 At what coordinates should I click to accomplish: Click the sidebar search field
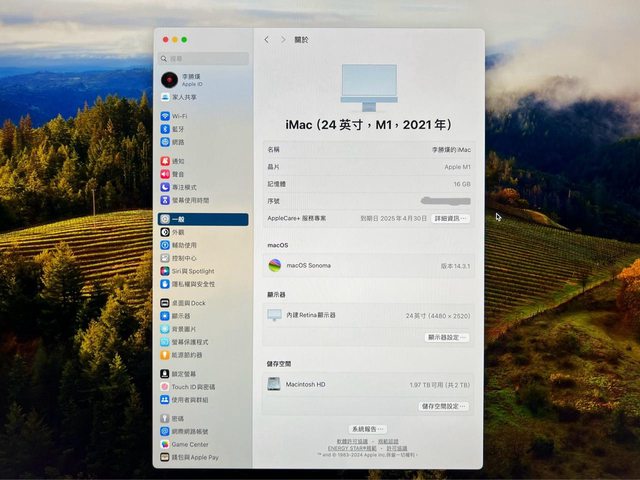coord(203,59)
